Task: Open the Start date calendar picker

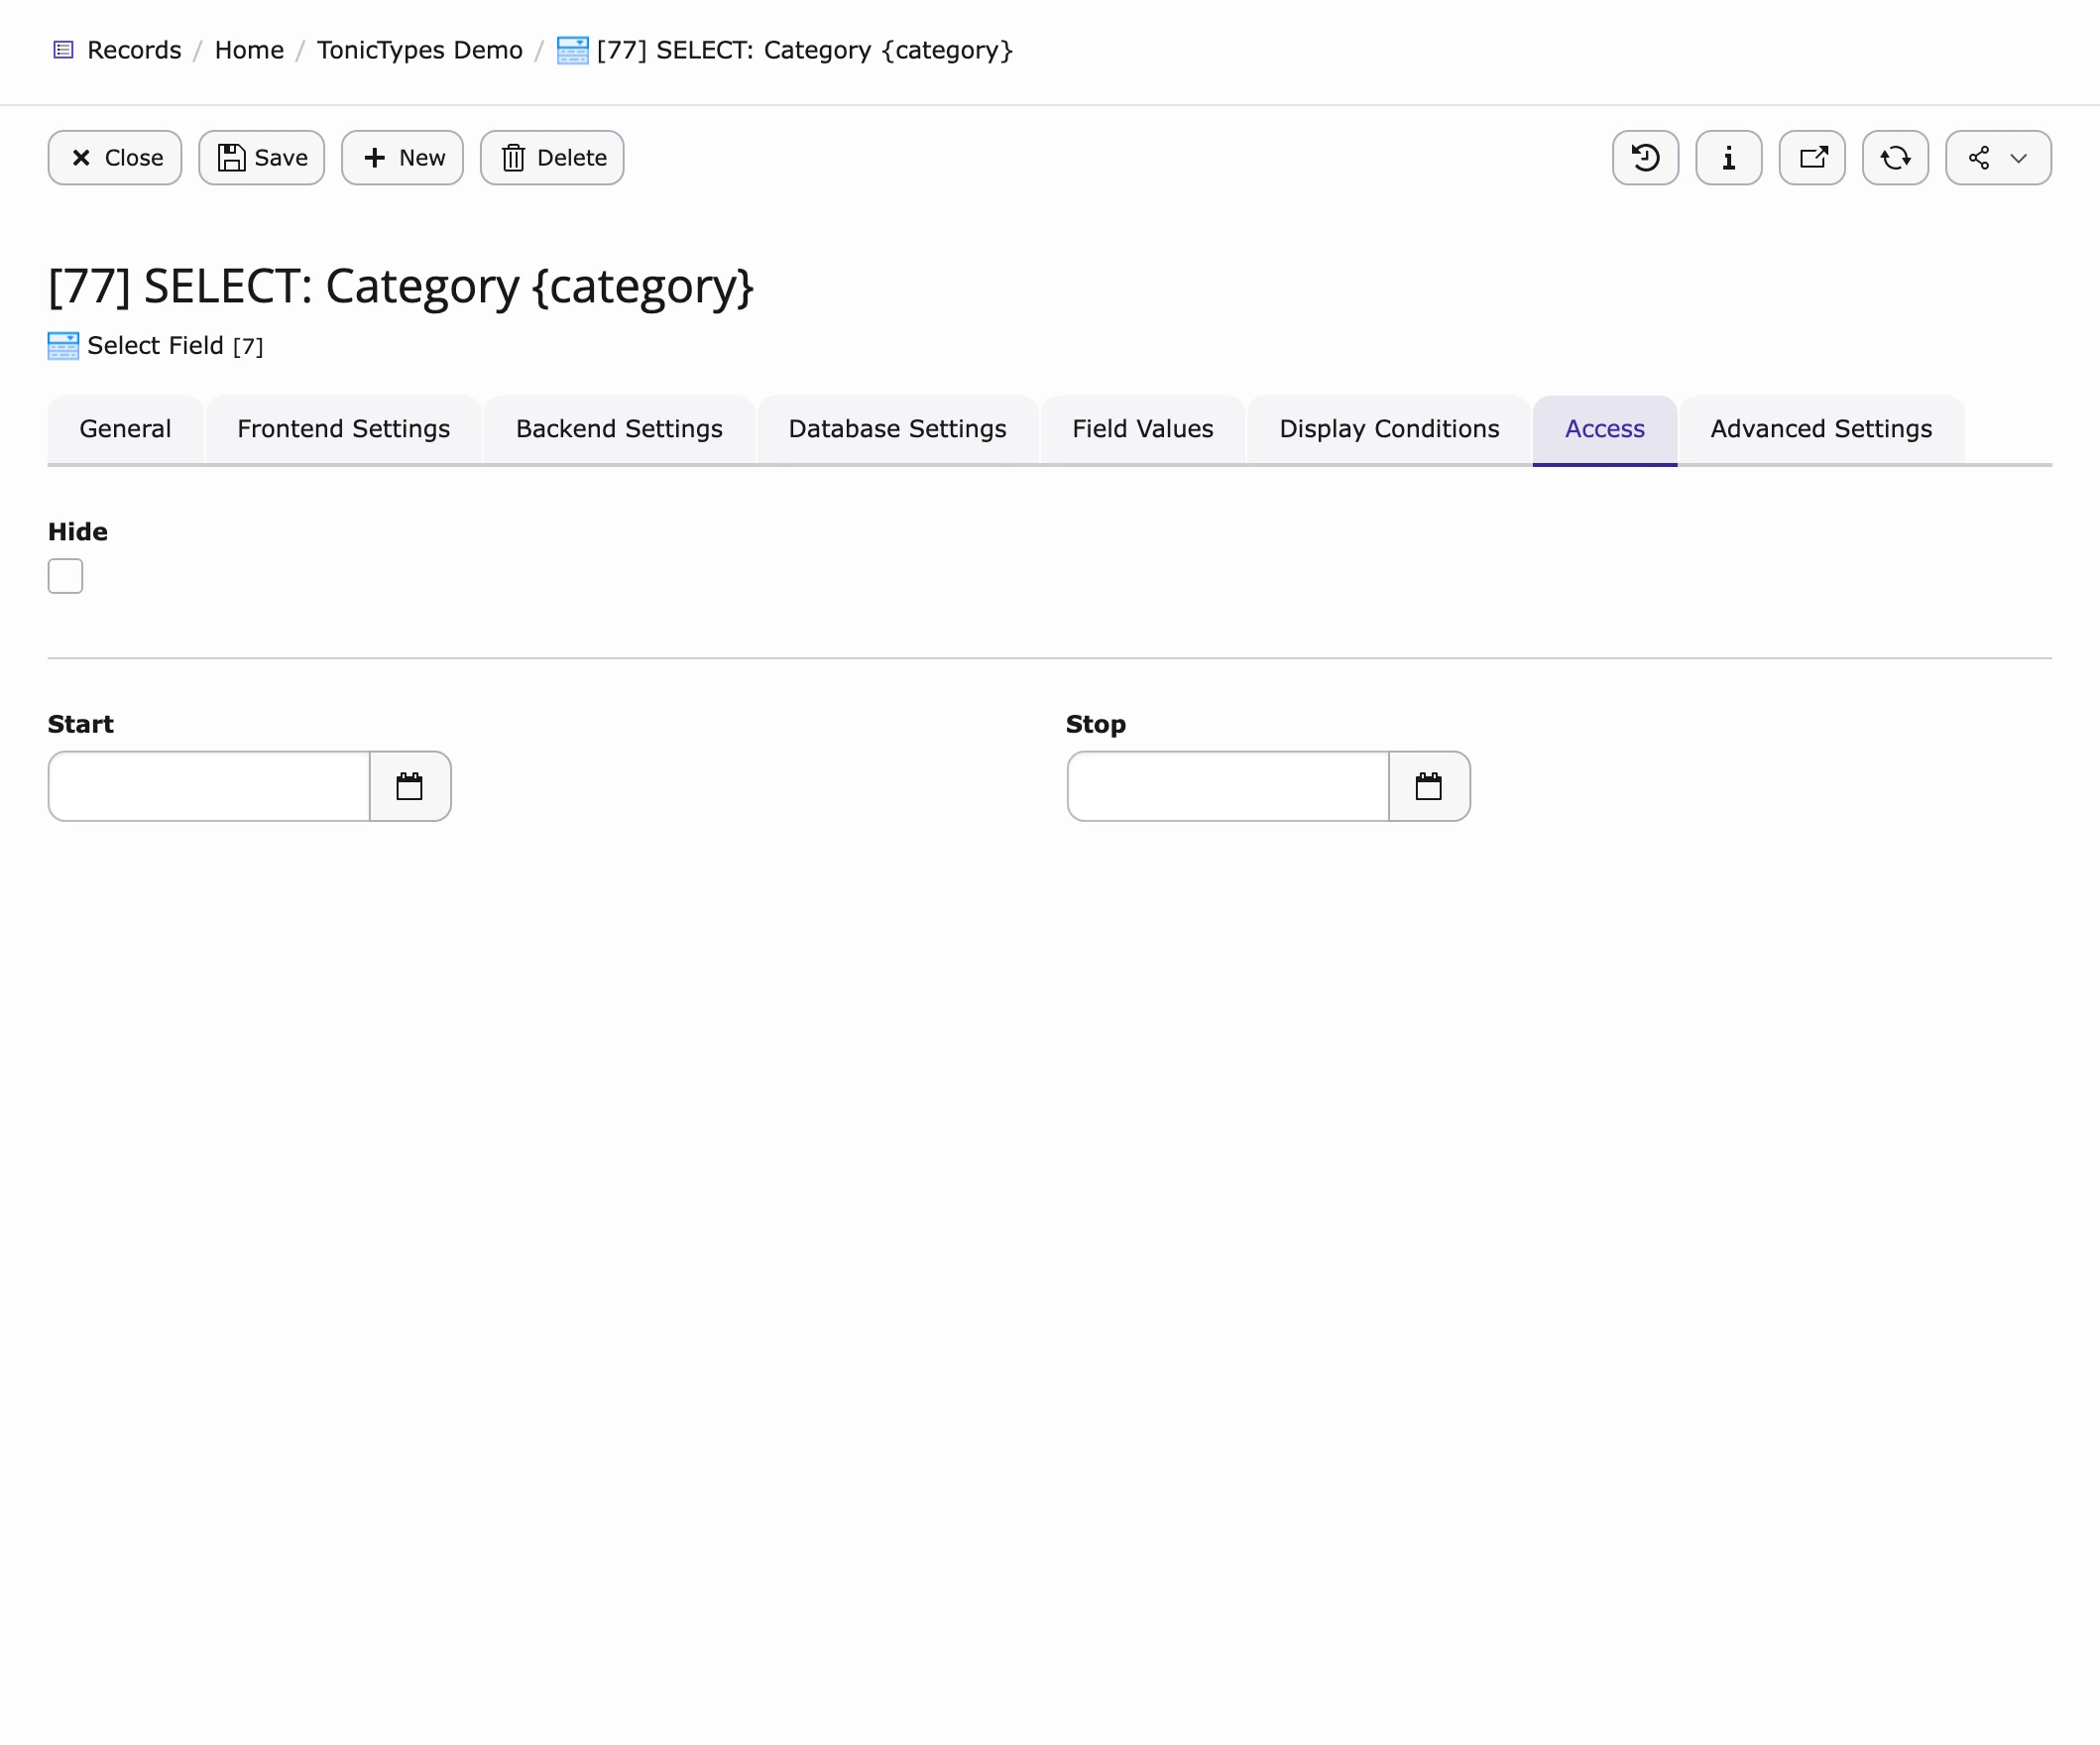Action: click(x=410, y=786)
